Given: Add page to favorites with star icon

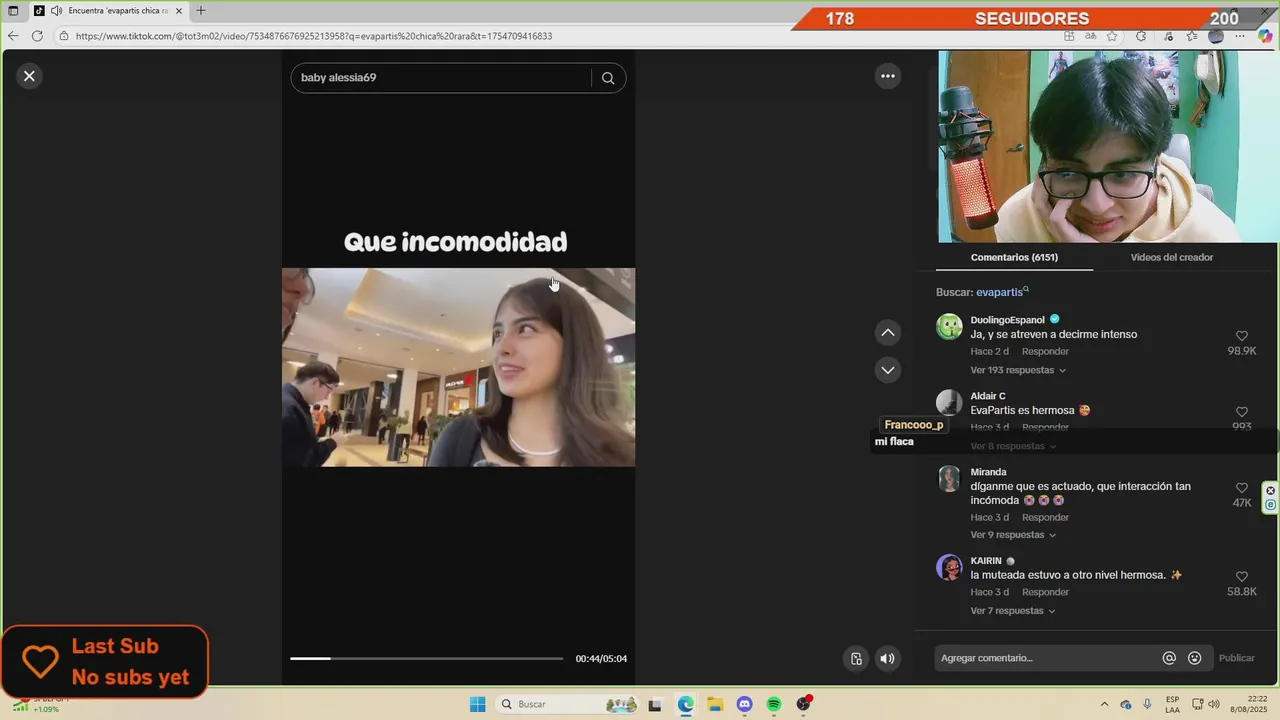Looking at the screenshot, I should click(1112, 36).
